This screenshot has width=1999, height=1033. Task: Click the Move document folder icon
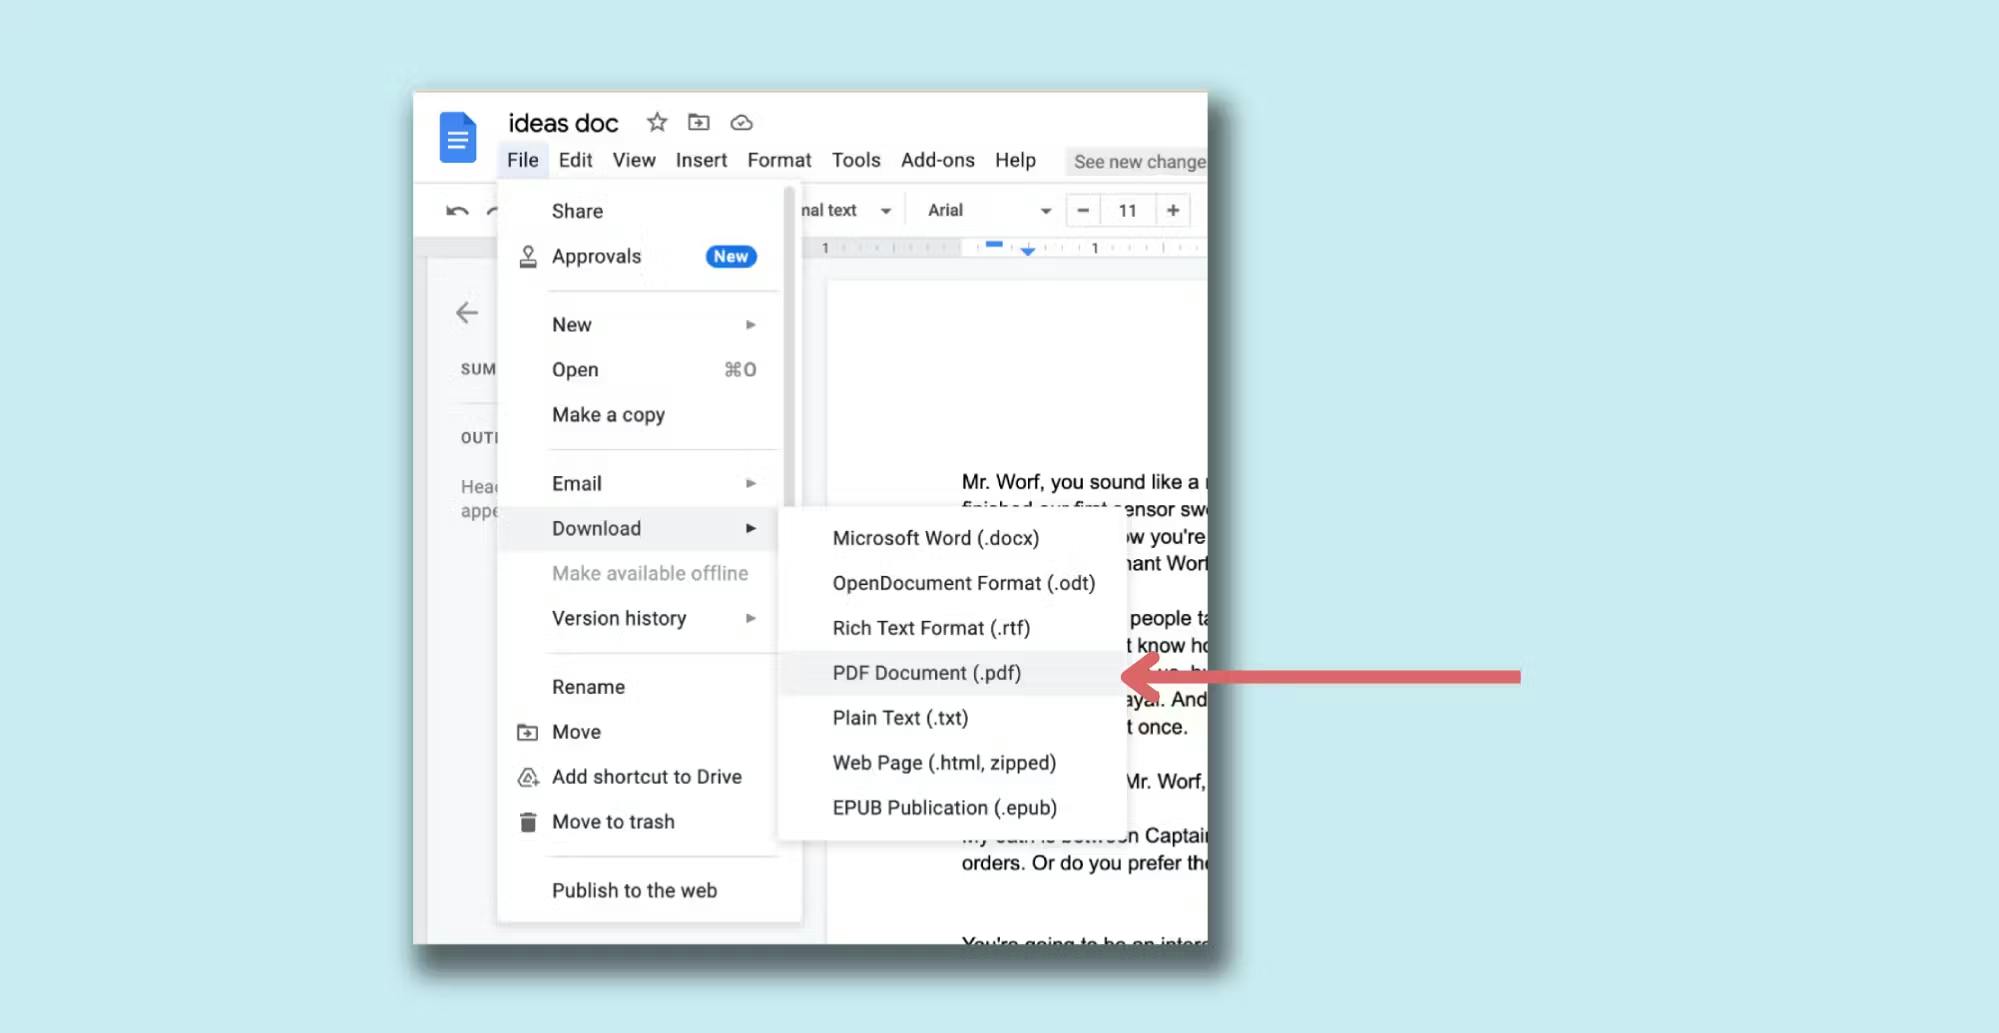[698, 122]
